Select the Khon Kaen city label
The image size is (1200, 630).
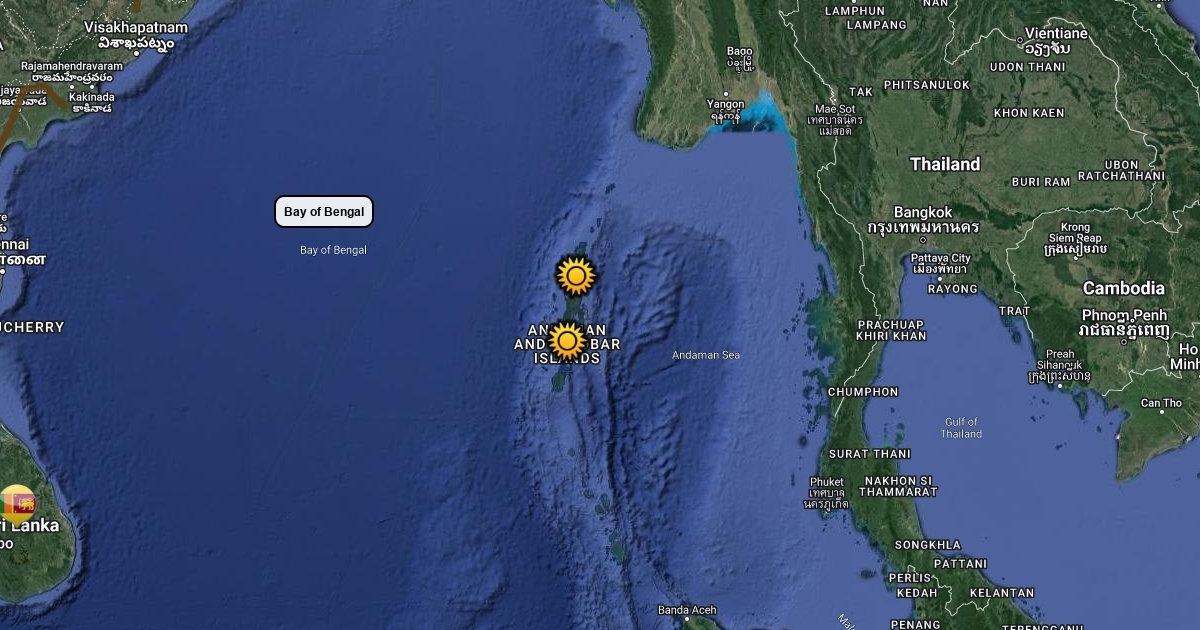[x=1028, y=113]
